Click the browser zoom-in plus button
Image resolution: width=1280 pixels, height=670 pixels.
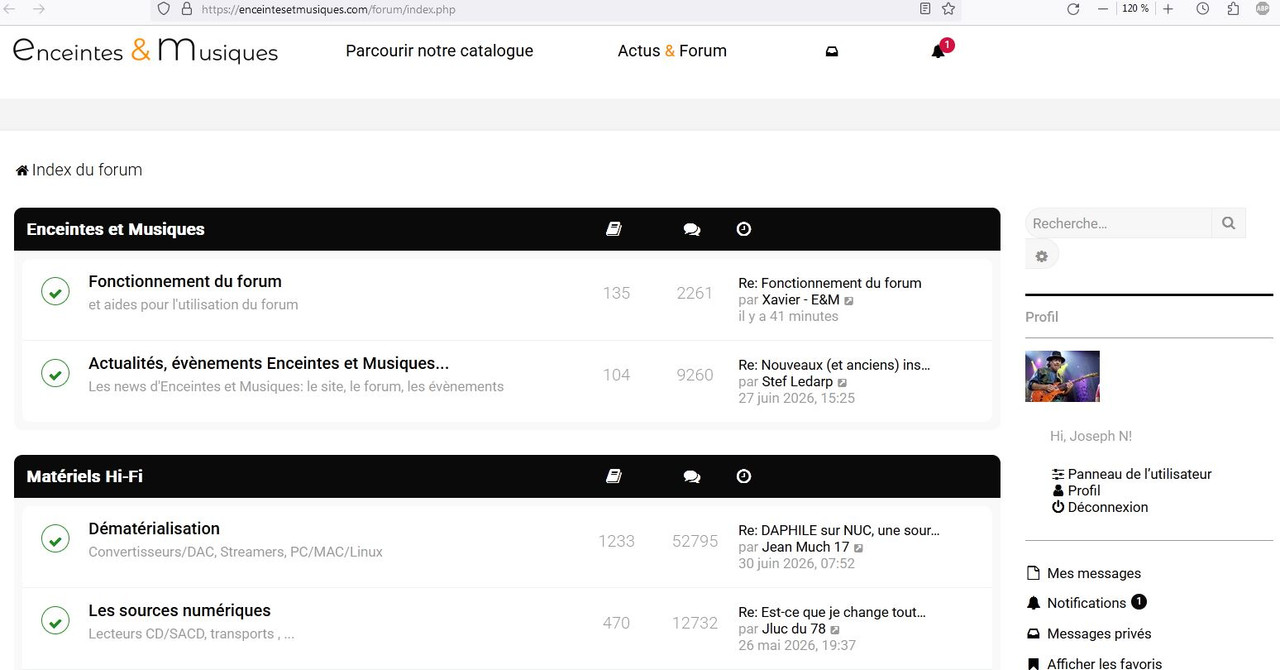(1168, 8)
